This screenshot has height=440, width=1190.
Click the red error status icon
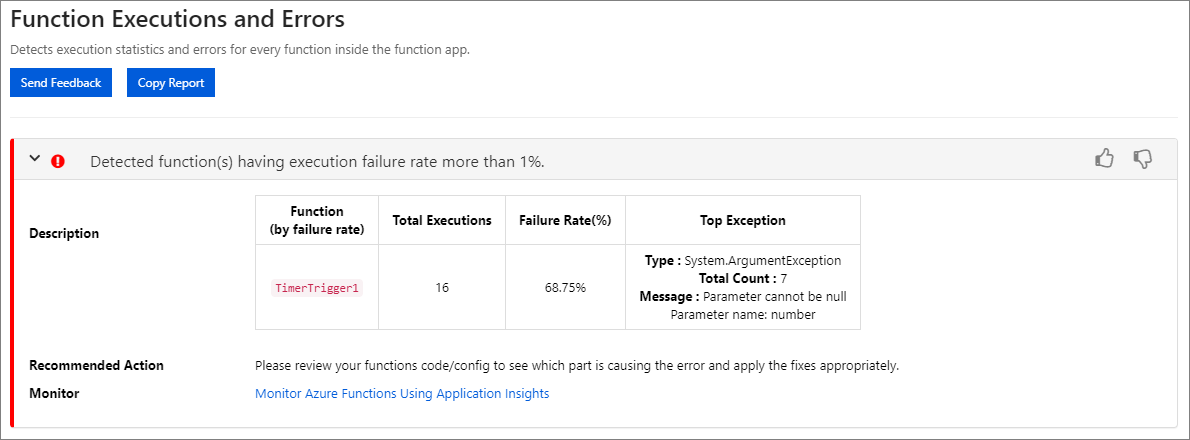click(x=58, y=161)
